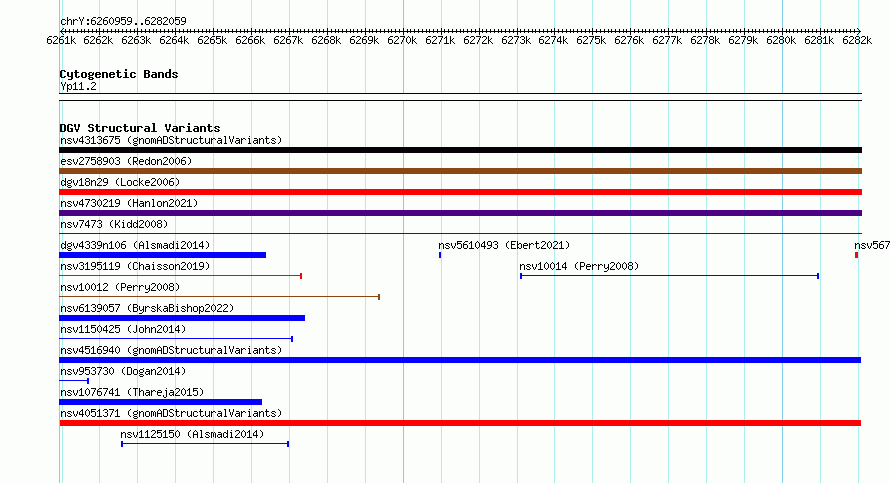Image resolution: width=890 pixels, height=483 pixels.
Task: Open the nsv3195119 (Chaisson2019) label
Action: click(135, 266)
